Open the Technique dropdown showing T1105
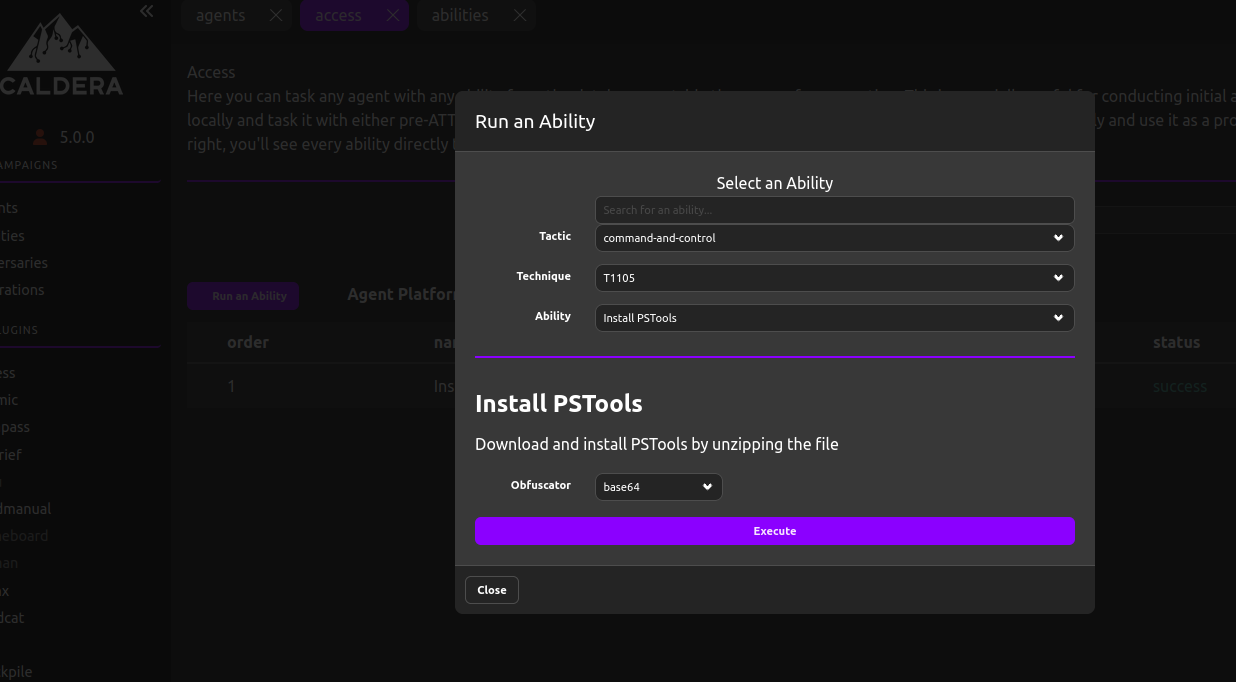 coord(835,278)
